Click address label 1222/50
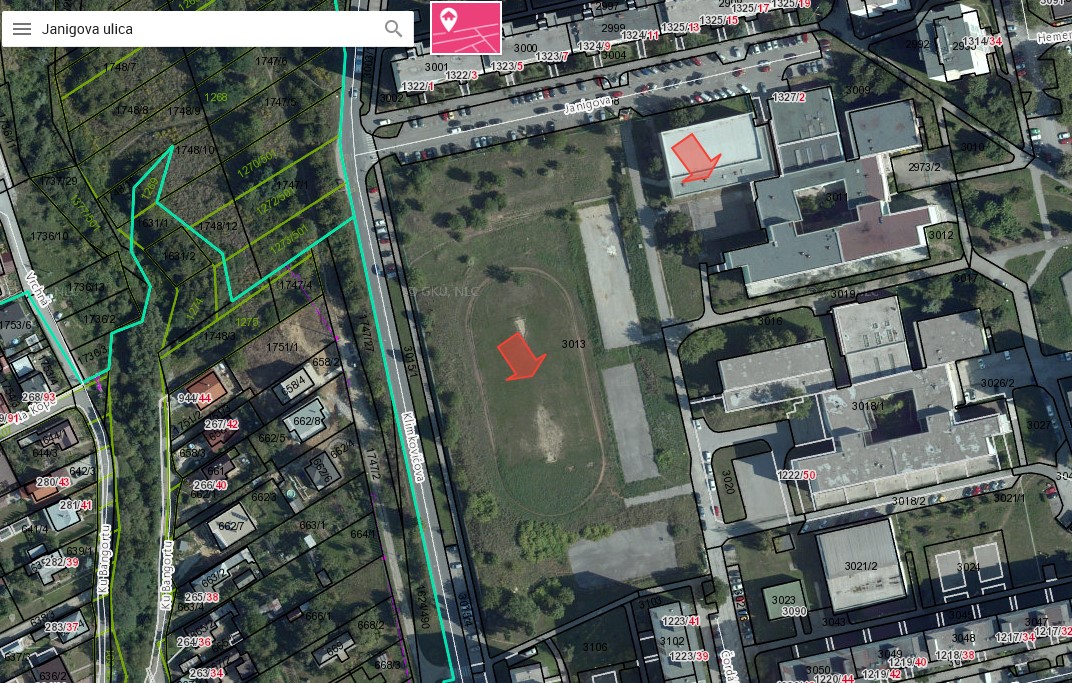This screenshot has width=1072, height=683. 796,474
